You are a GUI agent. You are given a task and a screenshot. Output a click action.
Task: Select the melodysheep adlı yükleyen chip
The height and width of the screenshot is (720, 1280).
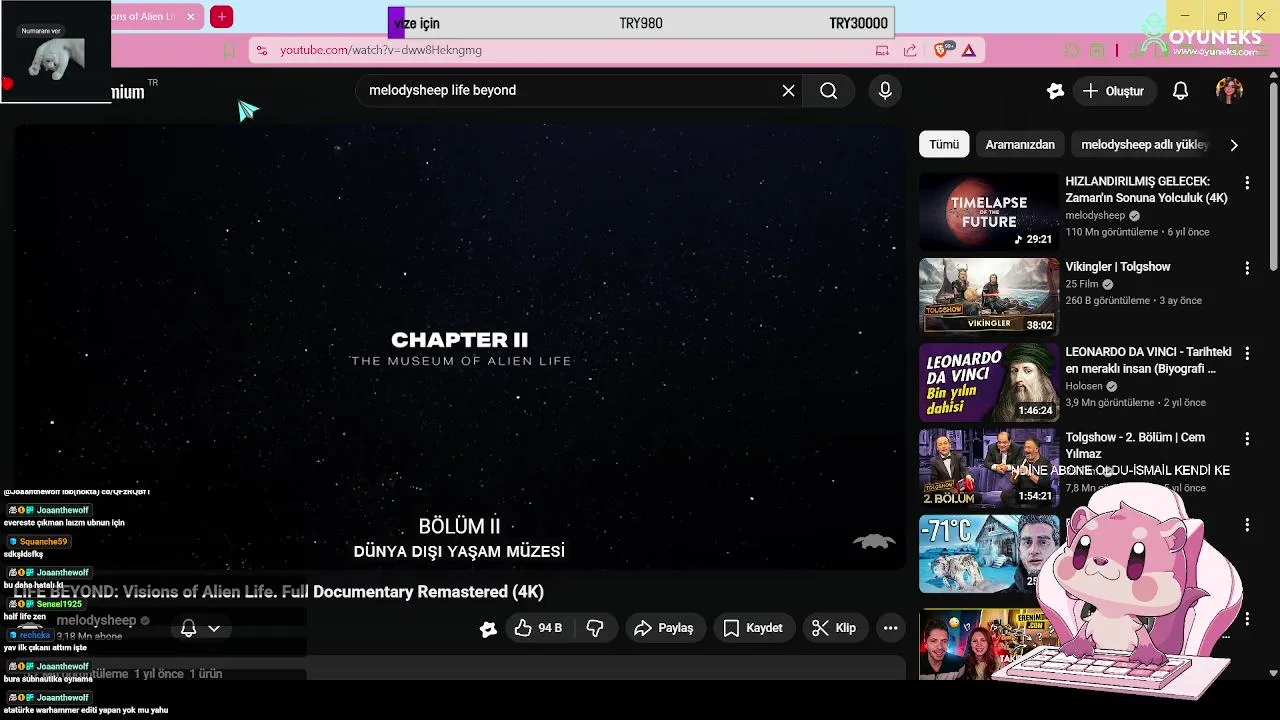point(1145,145)
